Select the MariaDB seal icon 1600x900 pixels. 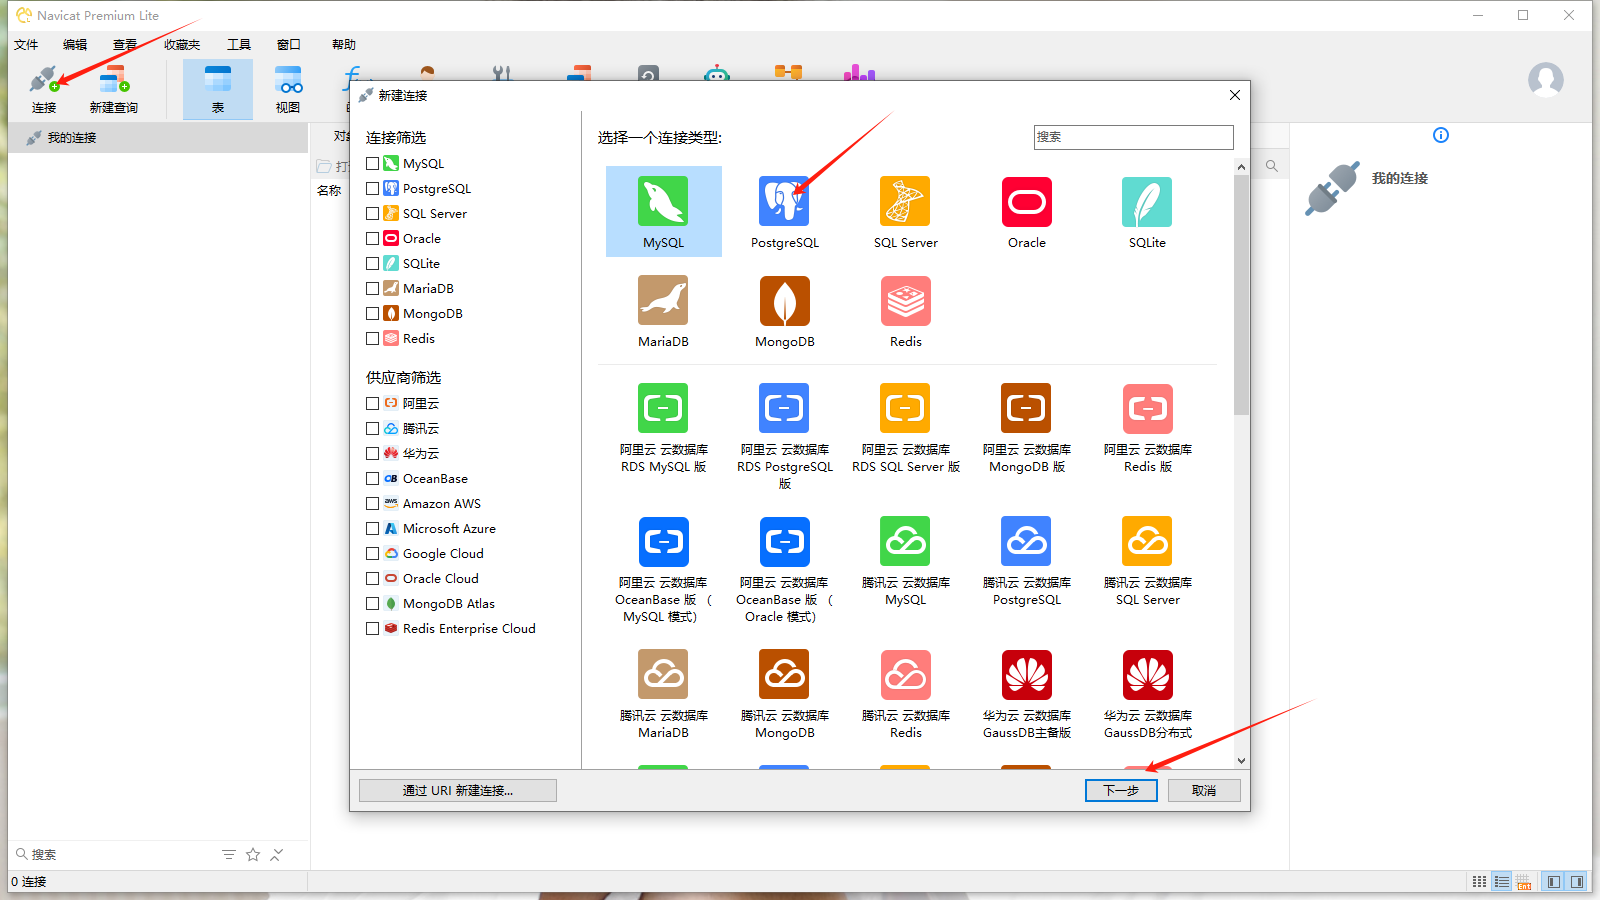pos(663,300)
